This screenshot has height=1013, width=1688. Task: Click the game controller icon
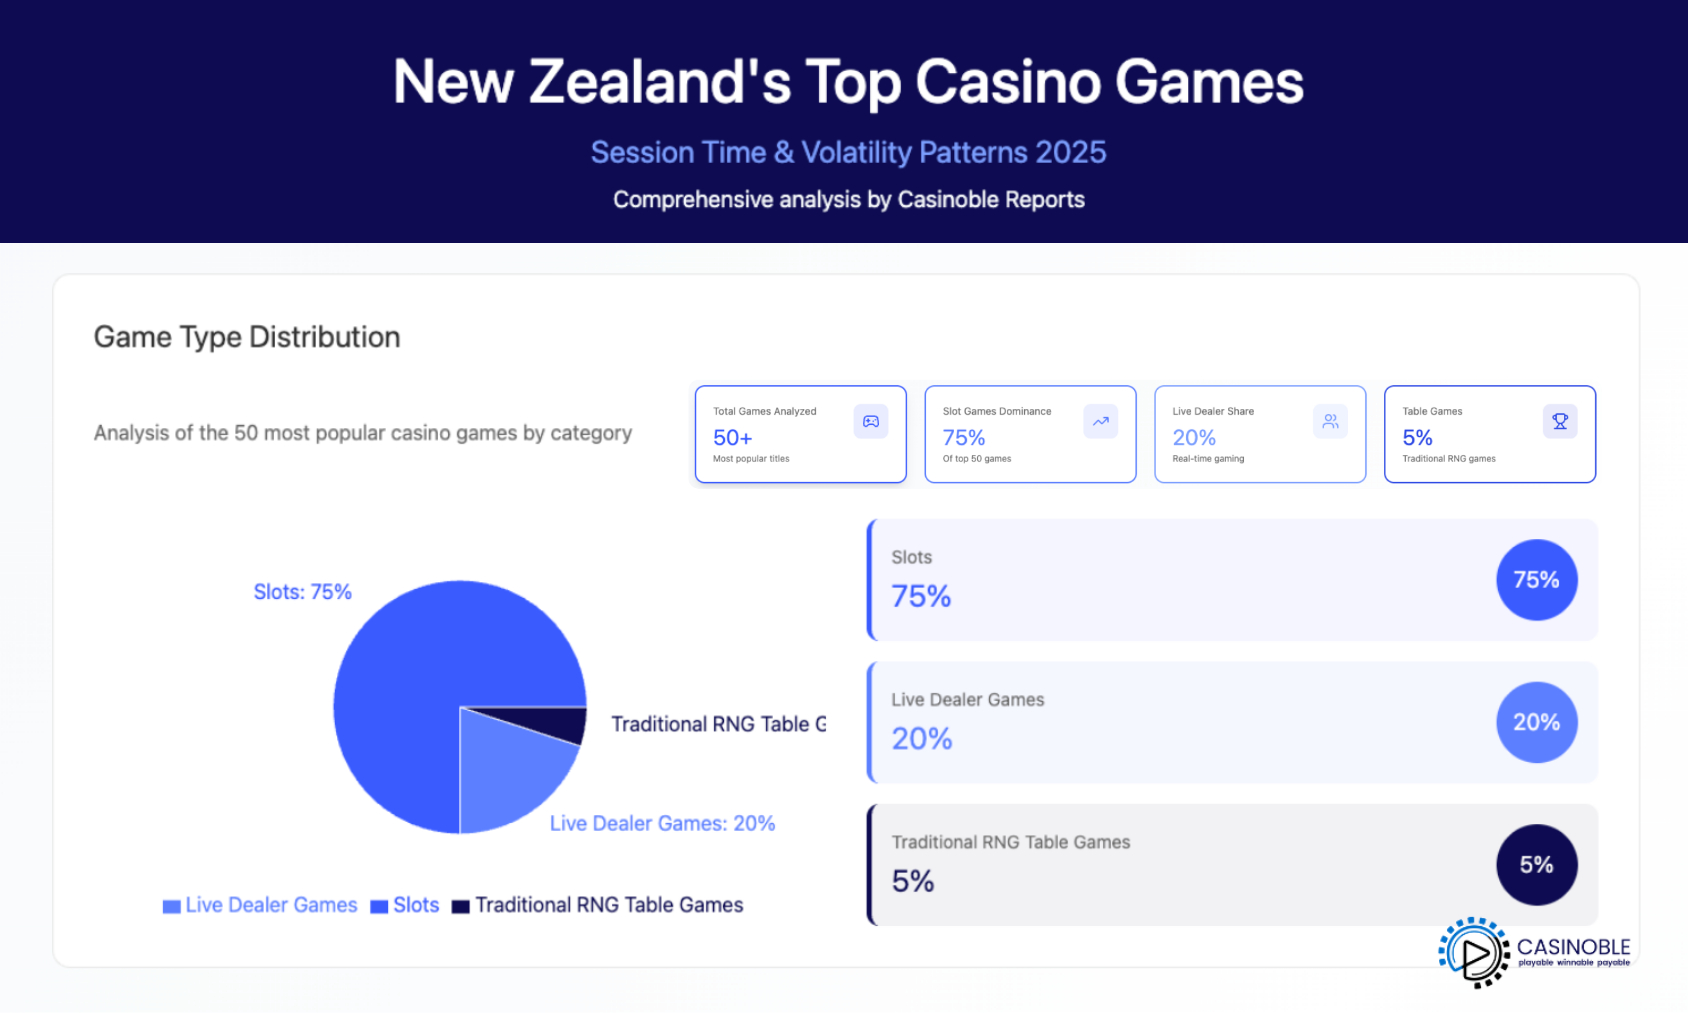coord(870,422)
